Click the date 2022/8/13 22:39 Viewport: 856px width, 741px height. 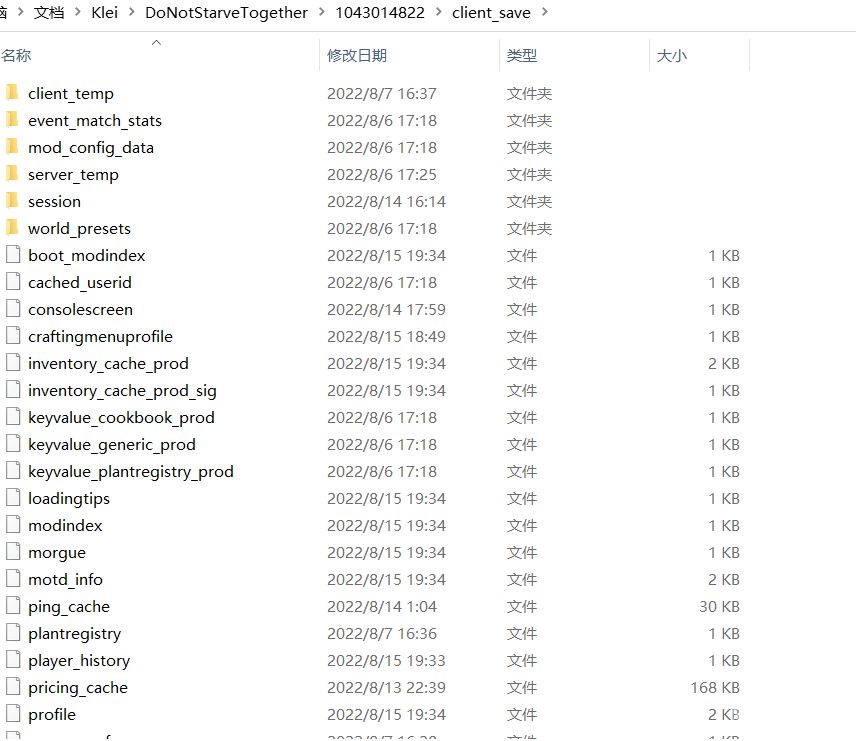pos(386,687)
